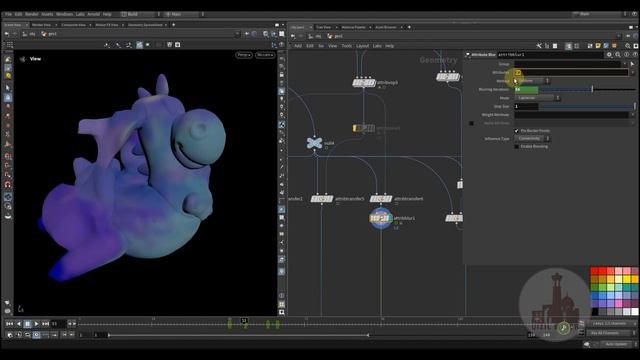Viewport: 640px width, 360px height.
Task: Click the Group input field
Action: coord(568,64)
